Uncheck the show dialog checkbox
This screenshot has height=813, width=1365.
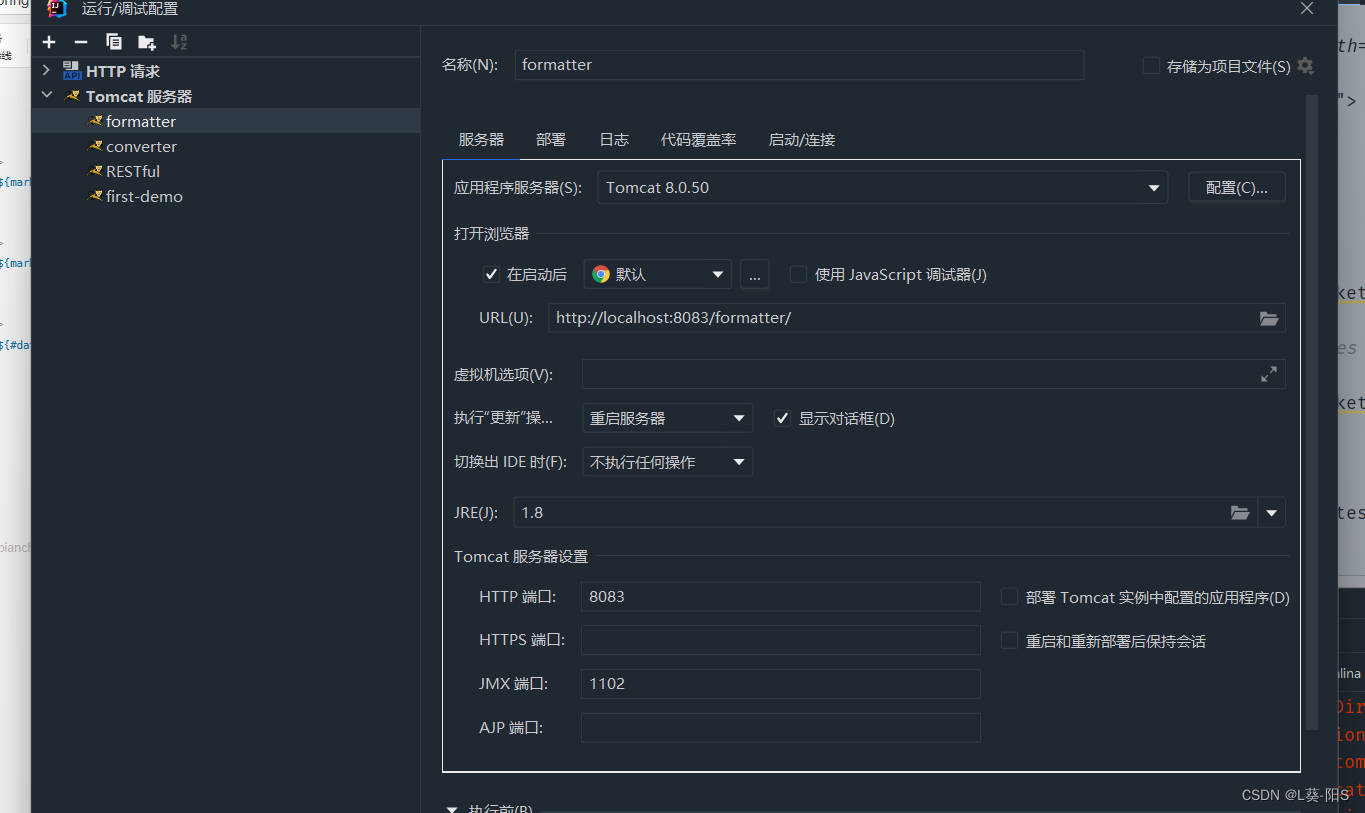tap(783, 418)
